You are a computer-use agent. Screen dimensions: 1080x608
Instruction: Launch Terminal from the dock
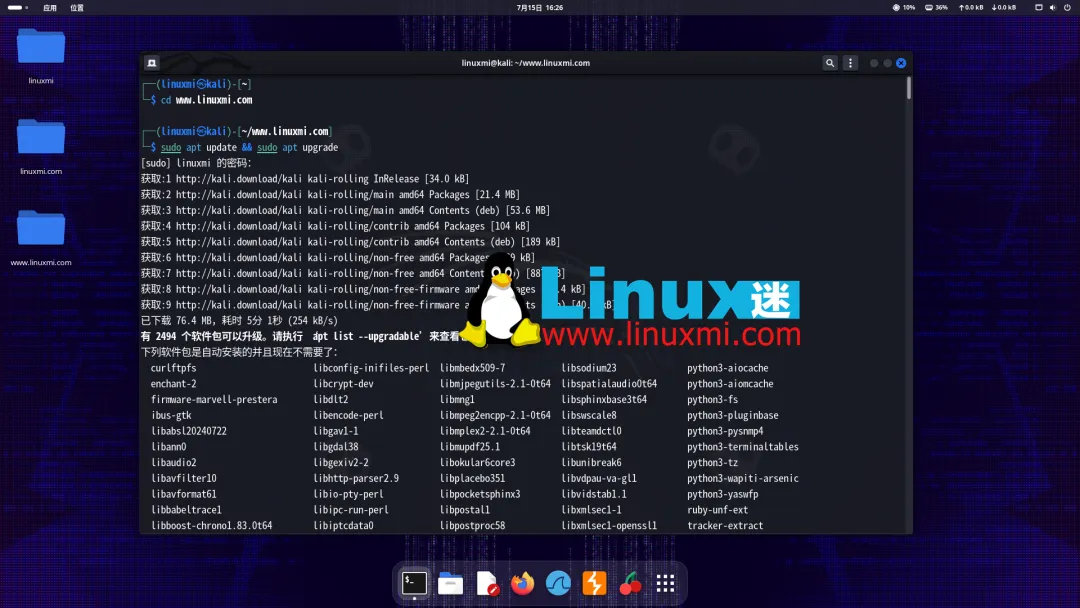pos(414,583)
